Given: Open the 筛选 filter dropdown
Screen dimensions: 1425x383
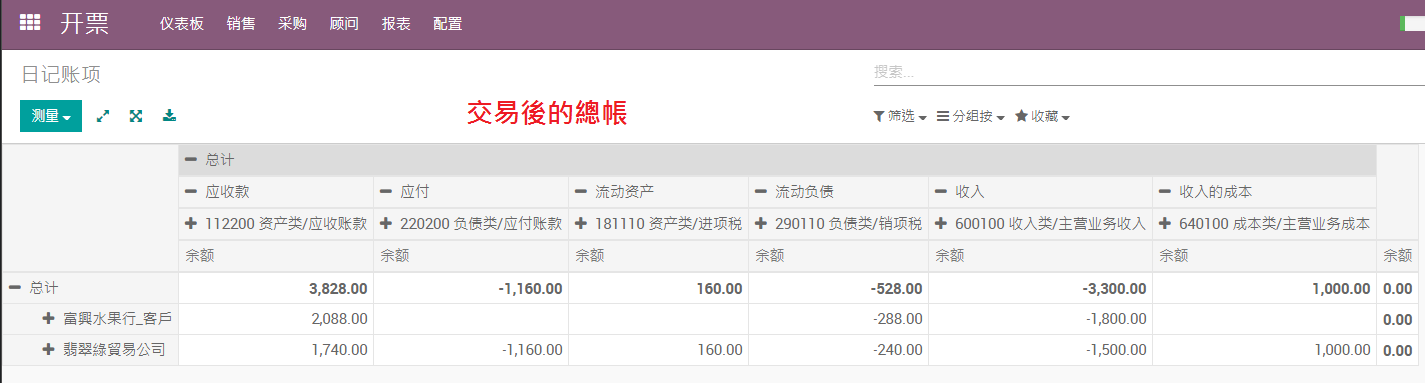Looking at the screenshot, I should pos(900,116).
